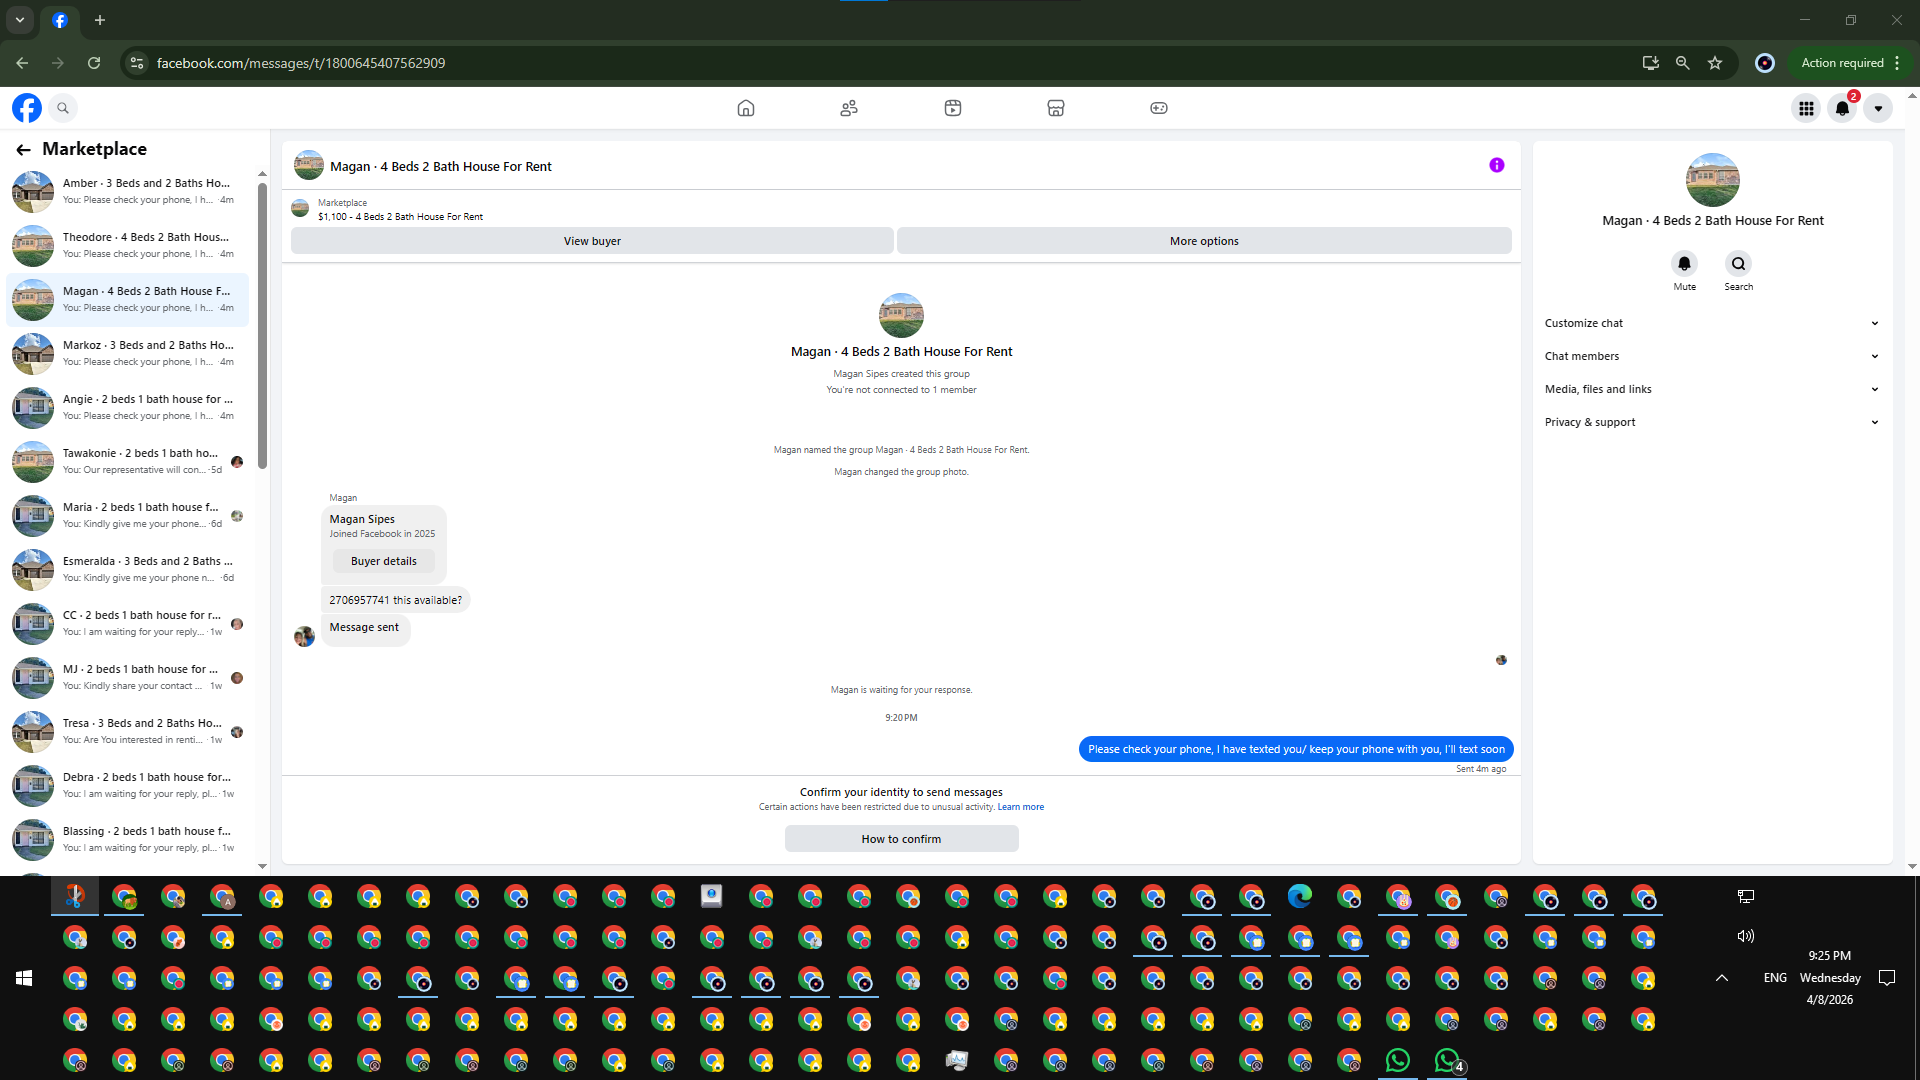Expand the Customize chat section

tap(1710, 323)
